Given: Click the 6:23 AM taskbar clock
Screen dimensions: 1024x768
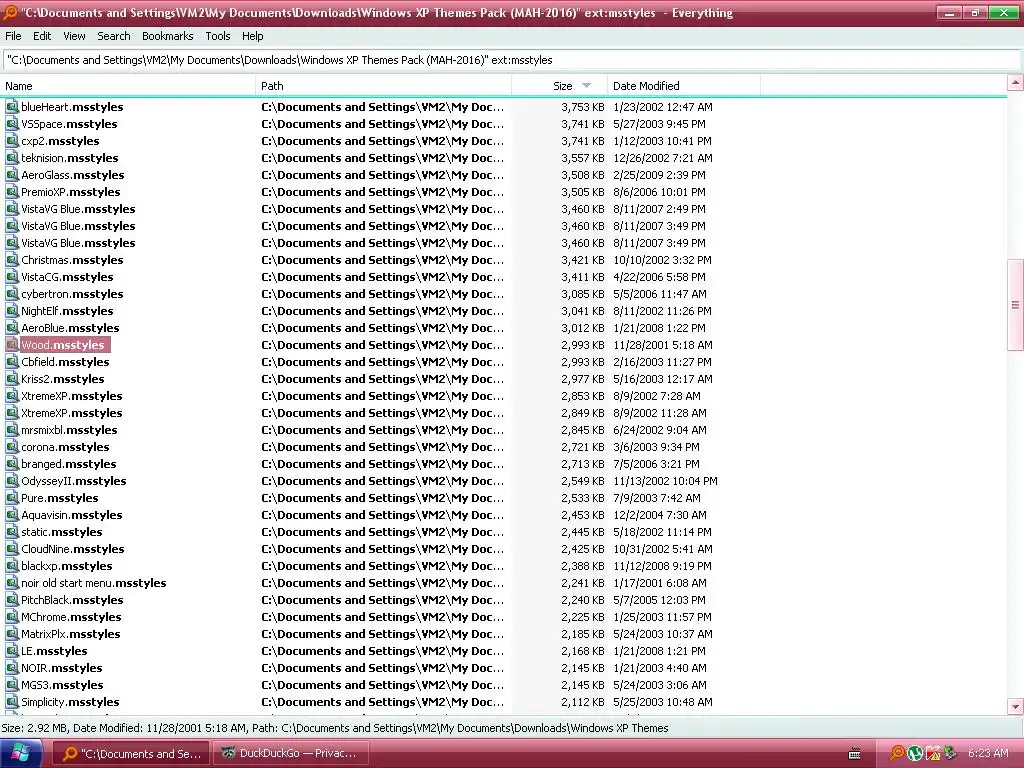Looking at the screenshot, I should 987,753.
